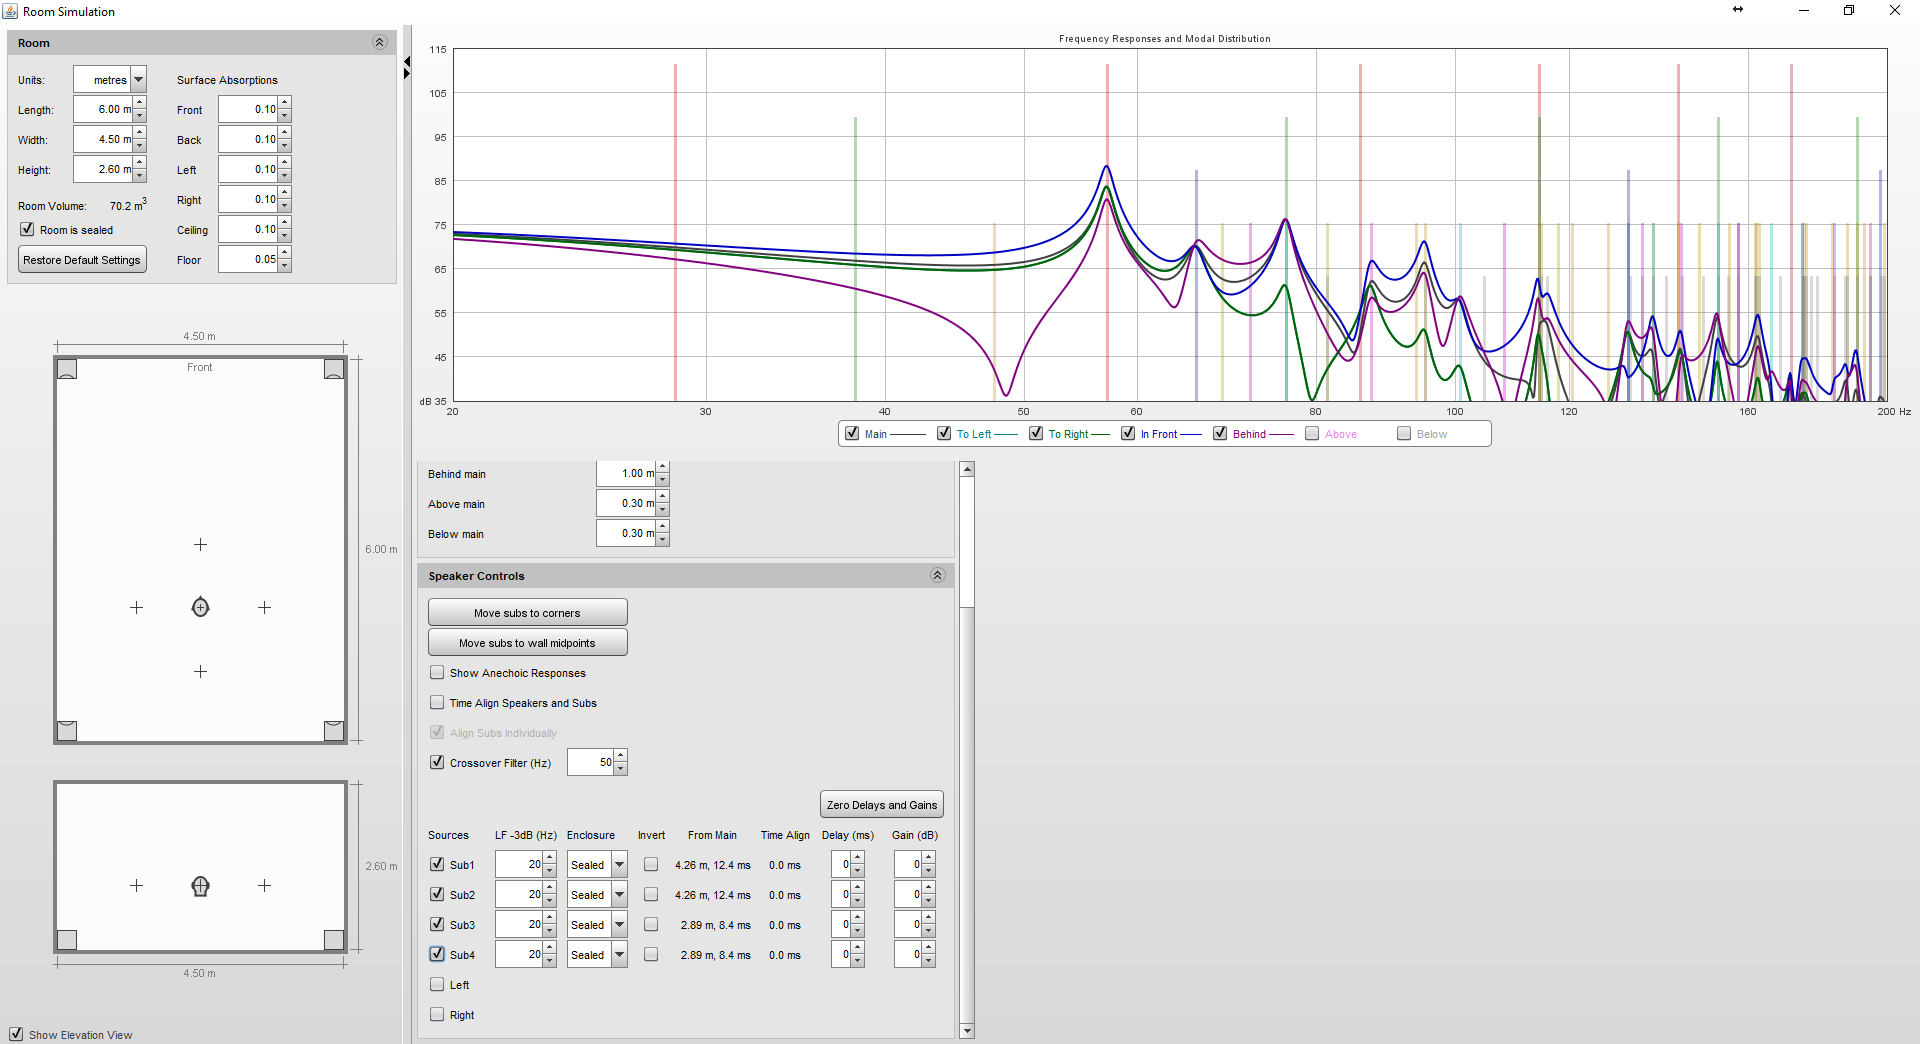This screenshot has height=1044, width=1920.
Task: Select front-left corner subwoofer in plan view
Action: pyautogui.click(x=67, y=370)
